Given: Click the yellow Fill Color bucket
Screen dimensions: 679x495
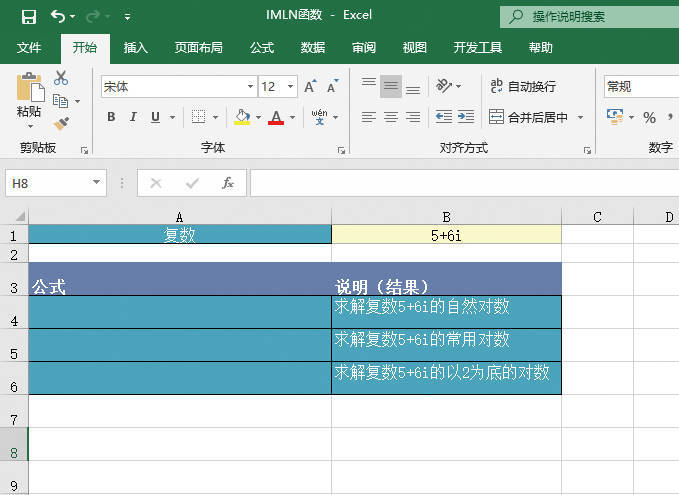Looking at the screenshot, I should click(x=241, y=117).
